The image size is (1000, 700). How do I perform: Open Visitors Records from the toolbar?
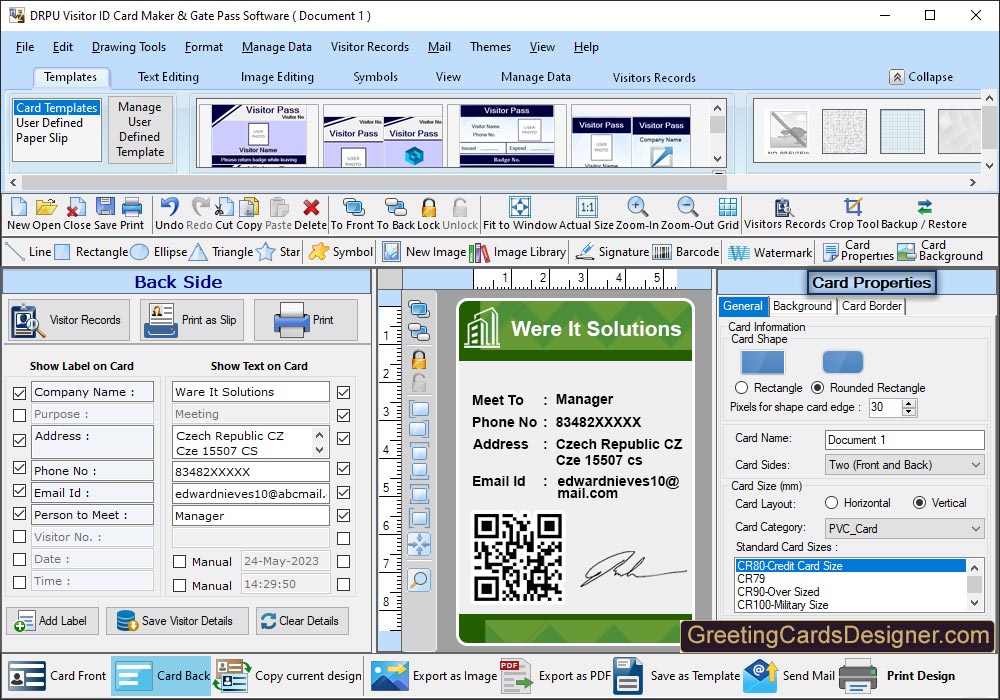[x=784, y=214]
